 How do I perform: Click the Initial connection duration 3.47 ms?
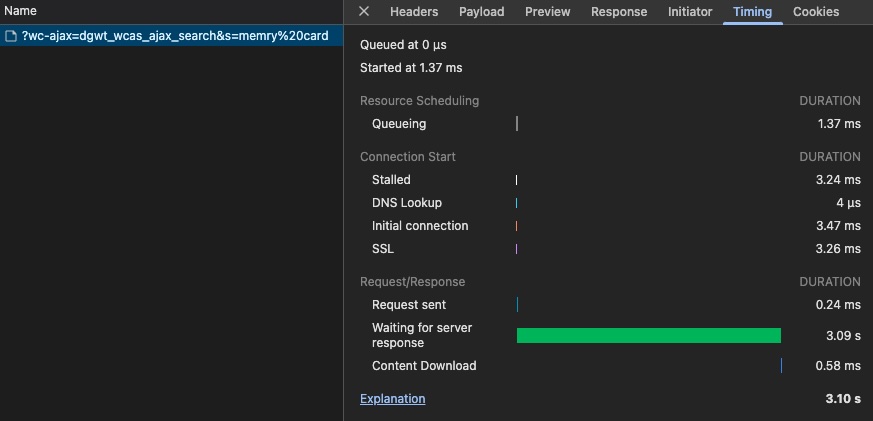[x=838, y=226]
